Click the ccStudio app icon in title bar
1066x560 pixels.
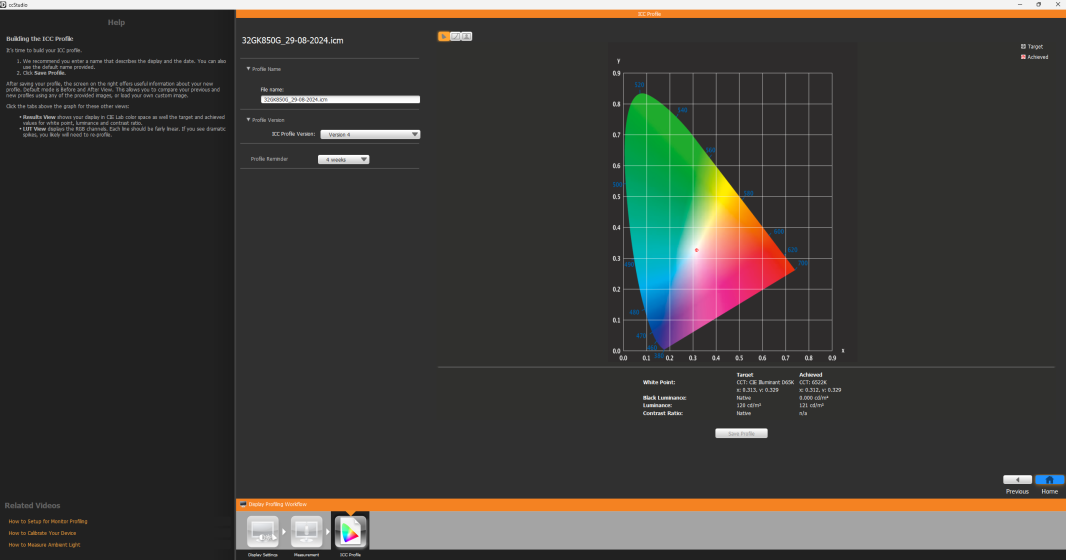3,4
